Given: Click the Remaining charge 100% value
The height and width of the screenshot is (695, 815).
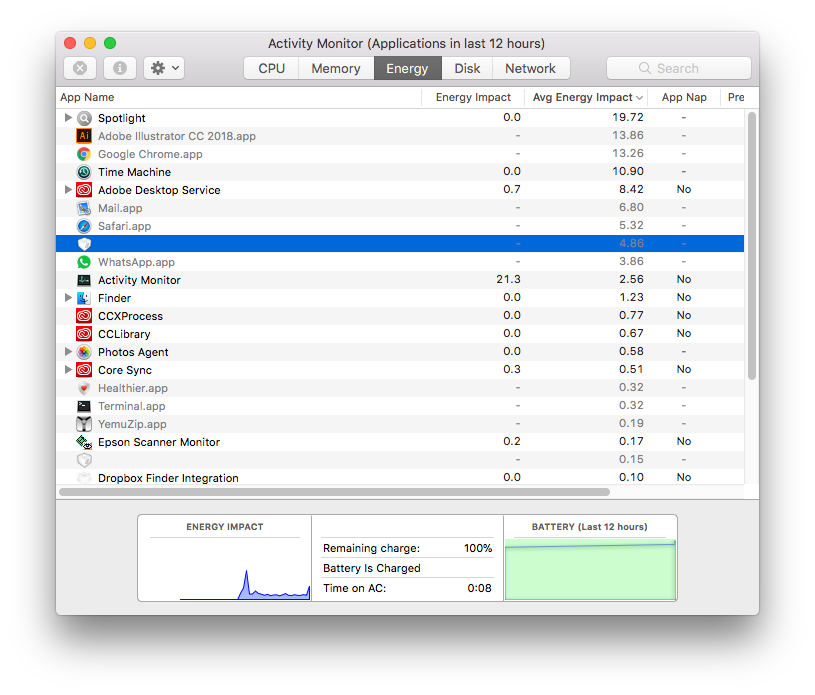Looking at the screenshot, I should [478, 548].
